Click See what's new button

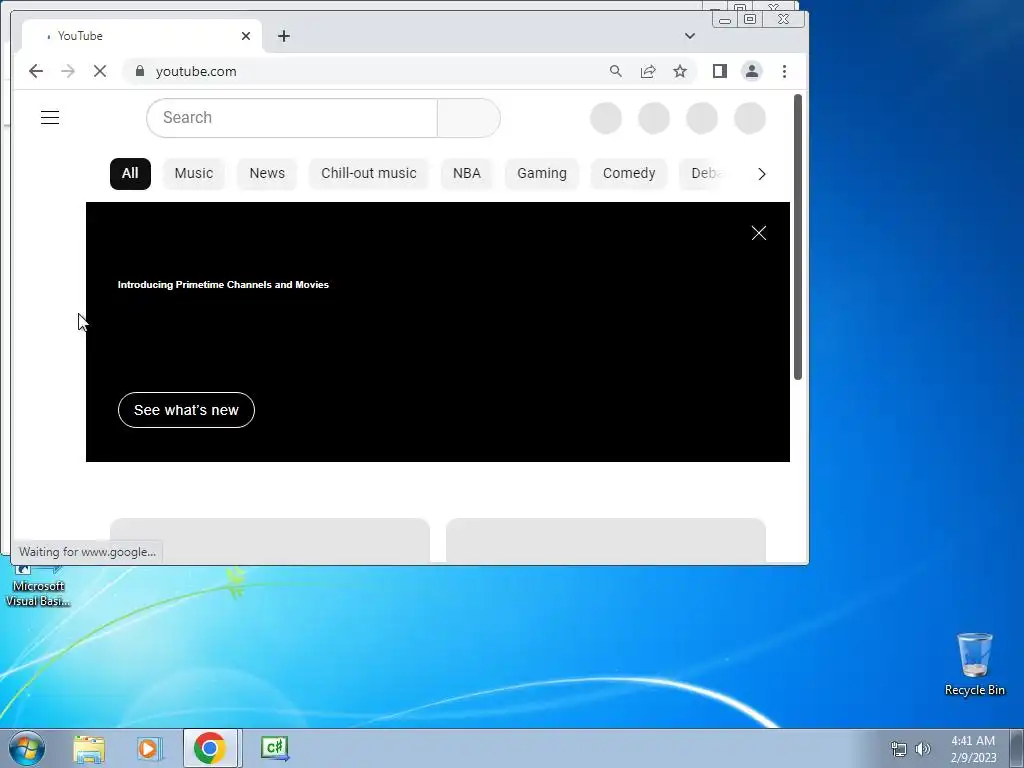[x=186, y=410]
